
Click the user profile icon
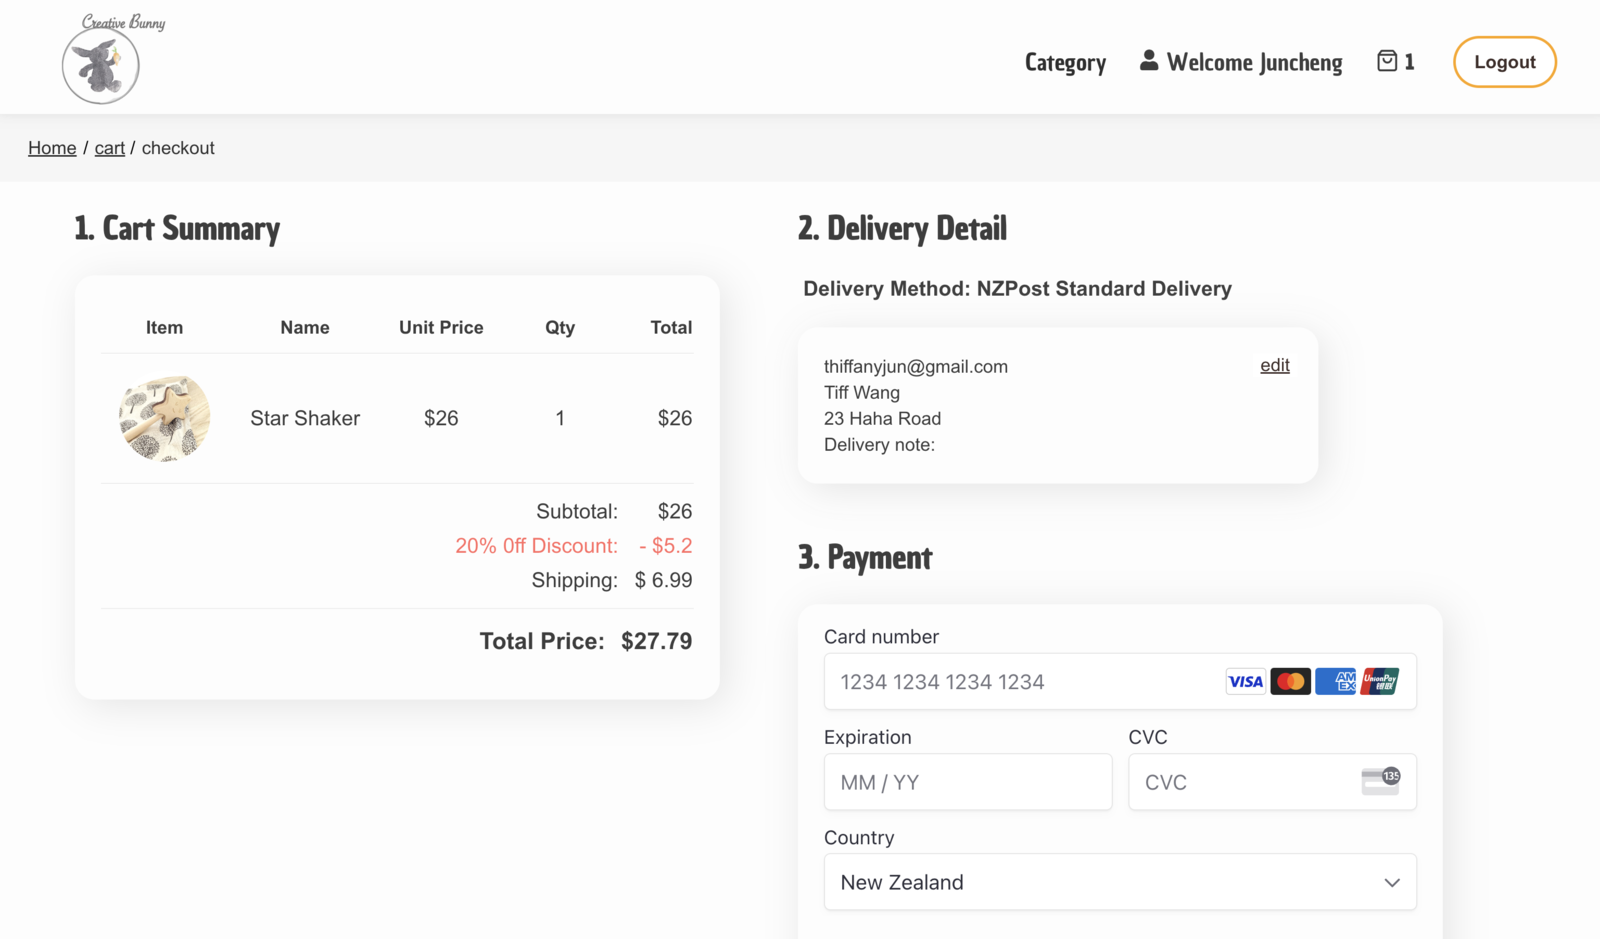(1149, 61)
